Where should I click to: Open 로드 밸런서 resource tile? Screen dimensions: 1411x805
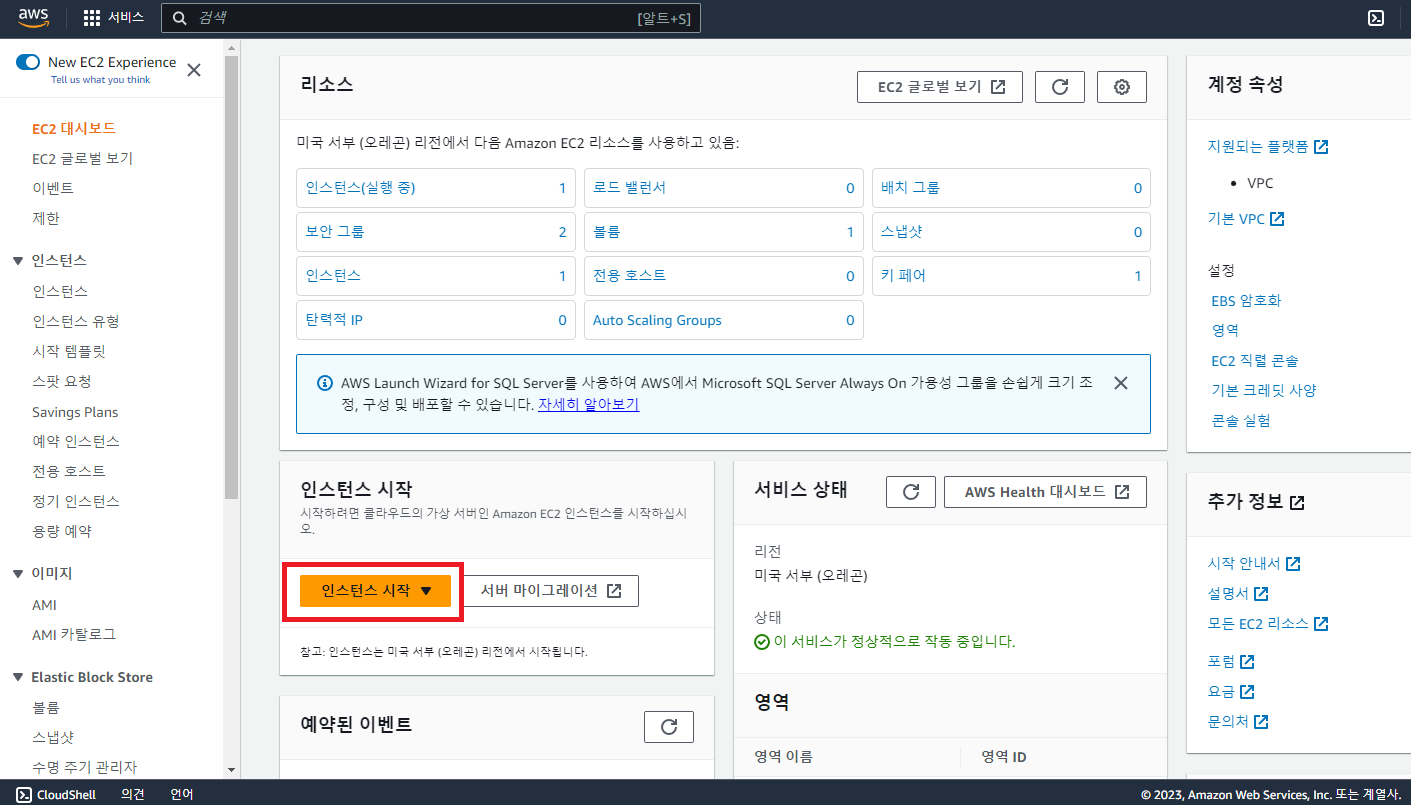coord(724,188)
